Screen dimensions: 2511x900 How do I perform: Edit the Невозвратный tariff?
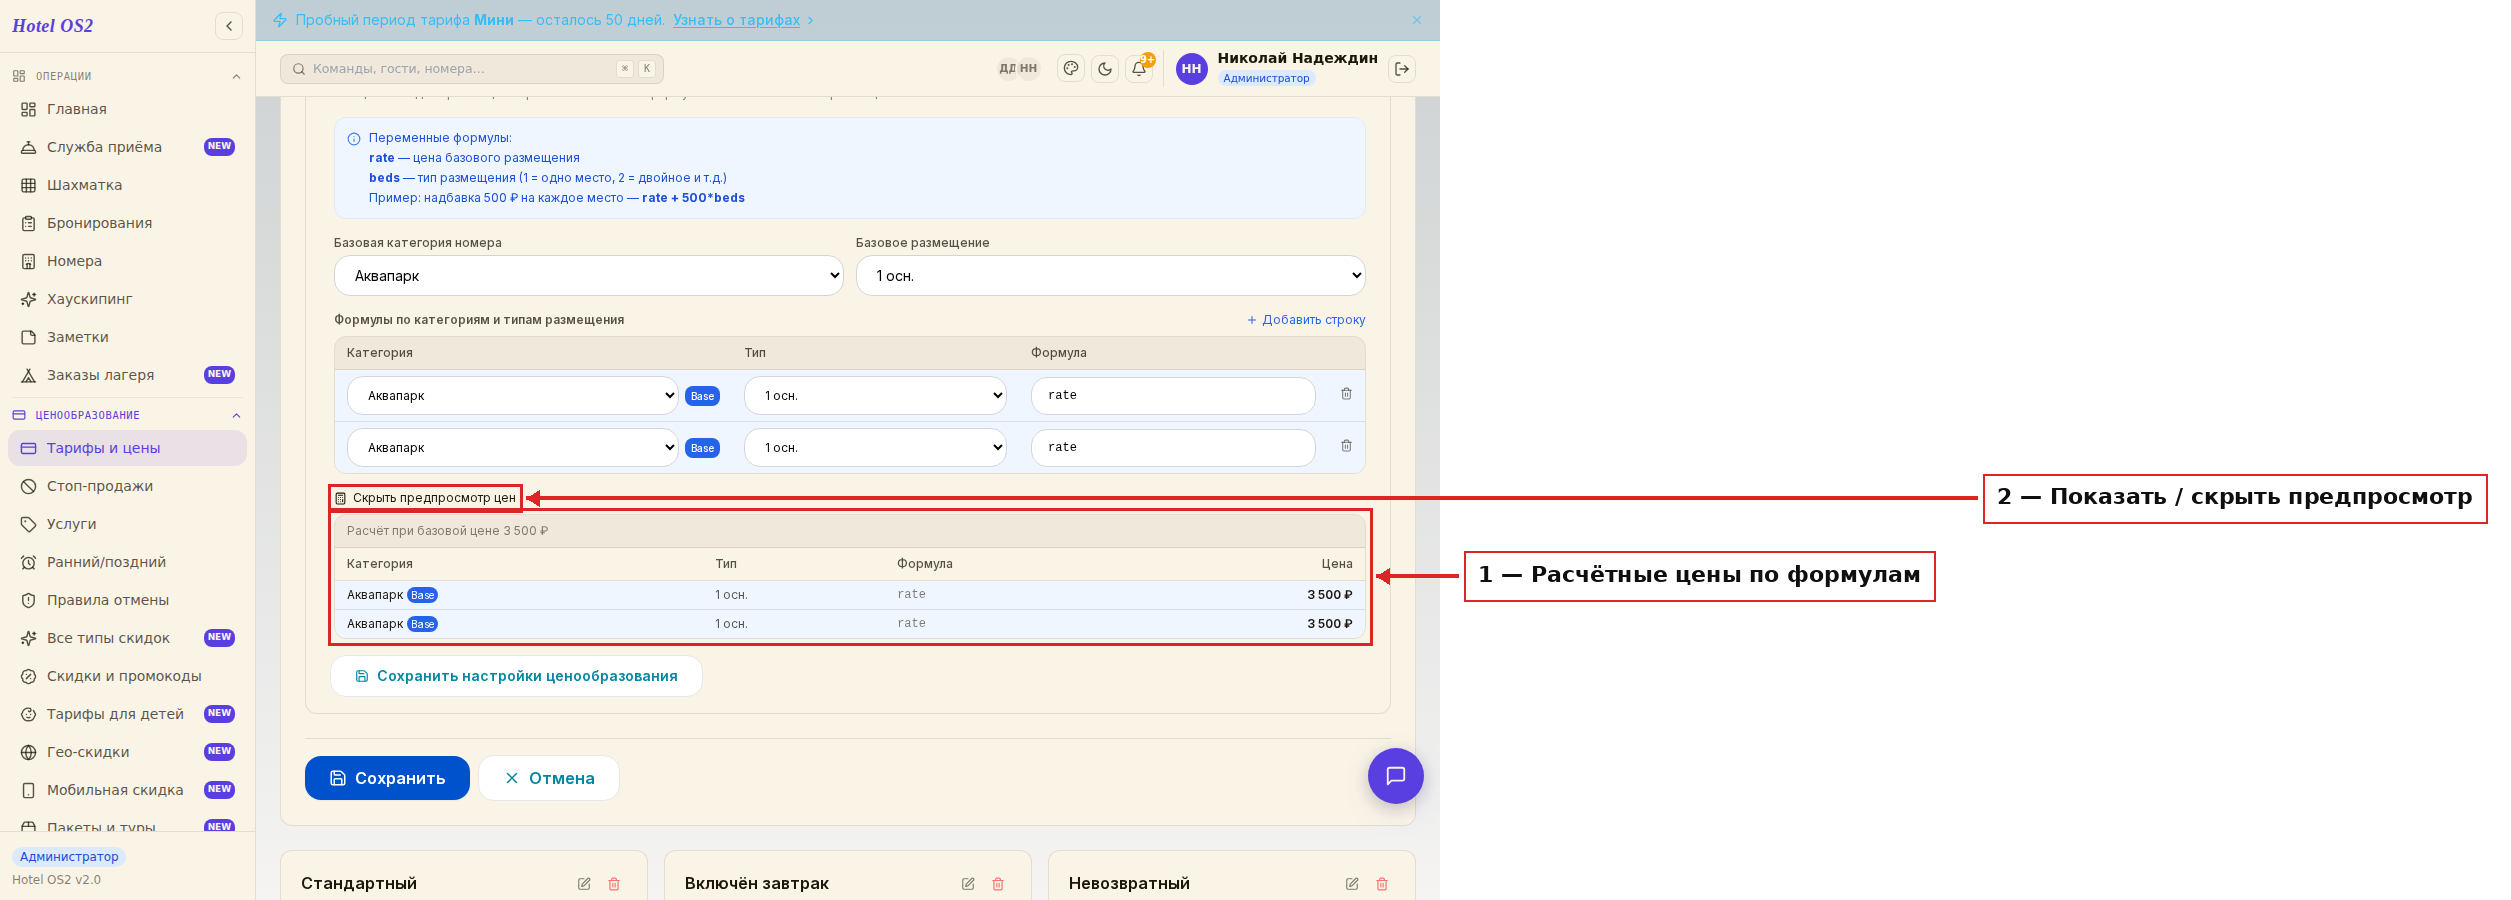(x=1352, y=884)
